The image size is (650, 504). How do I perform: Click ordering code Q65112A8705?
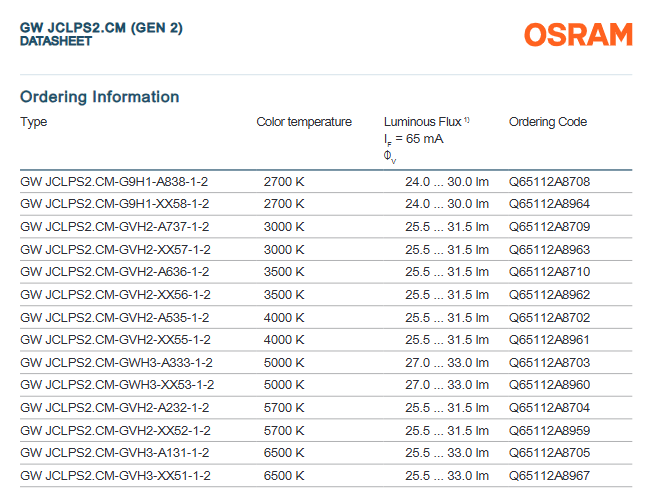coord(549,453)
